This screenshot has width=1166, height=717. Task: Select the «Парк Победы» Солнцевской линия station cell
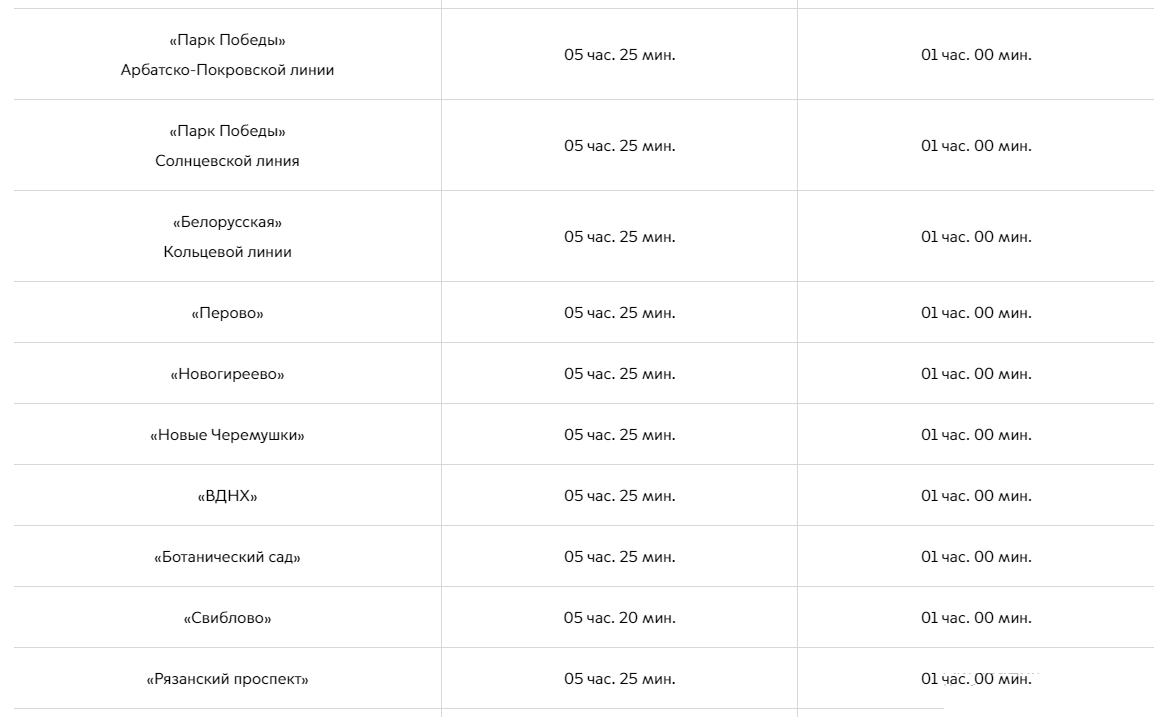click(227, 146)
